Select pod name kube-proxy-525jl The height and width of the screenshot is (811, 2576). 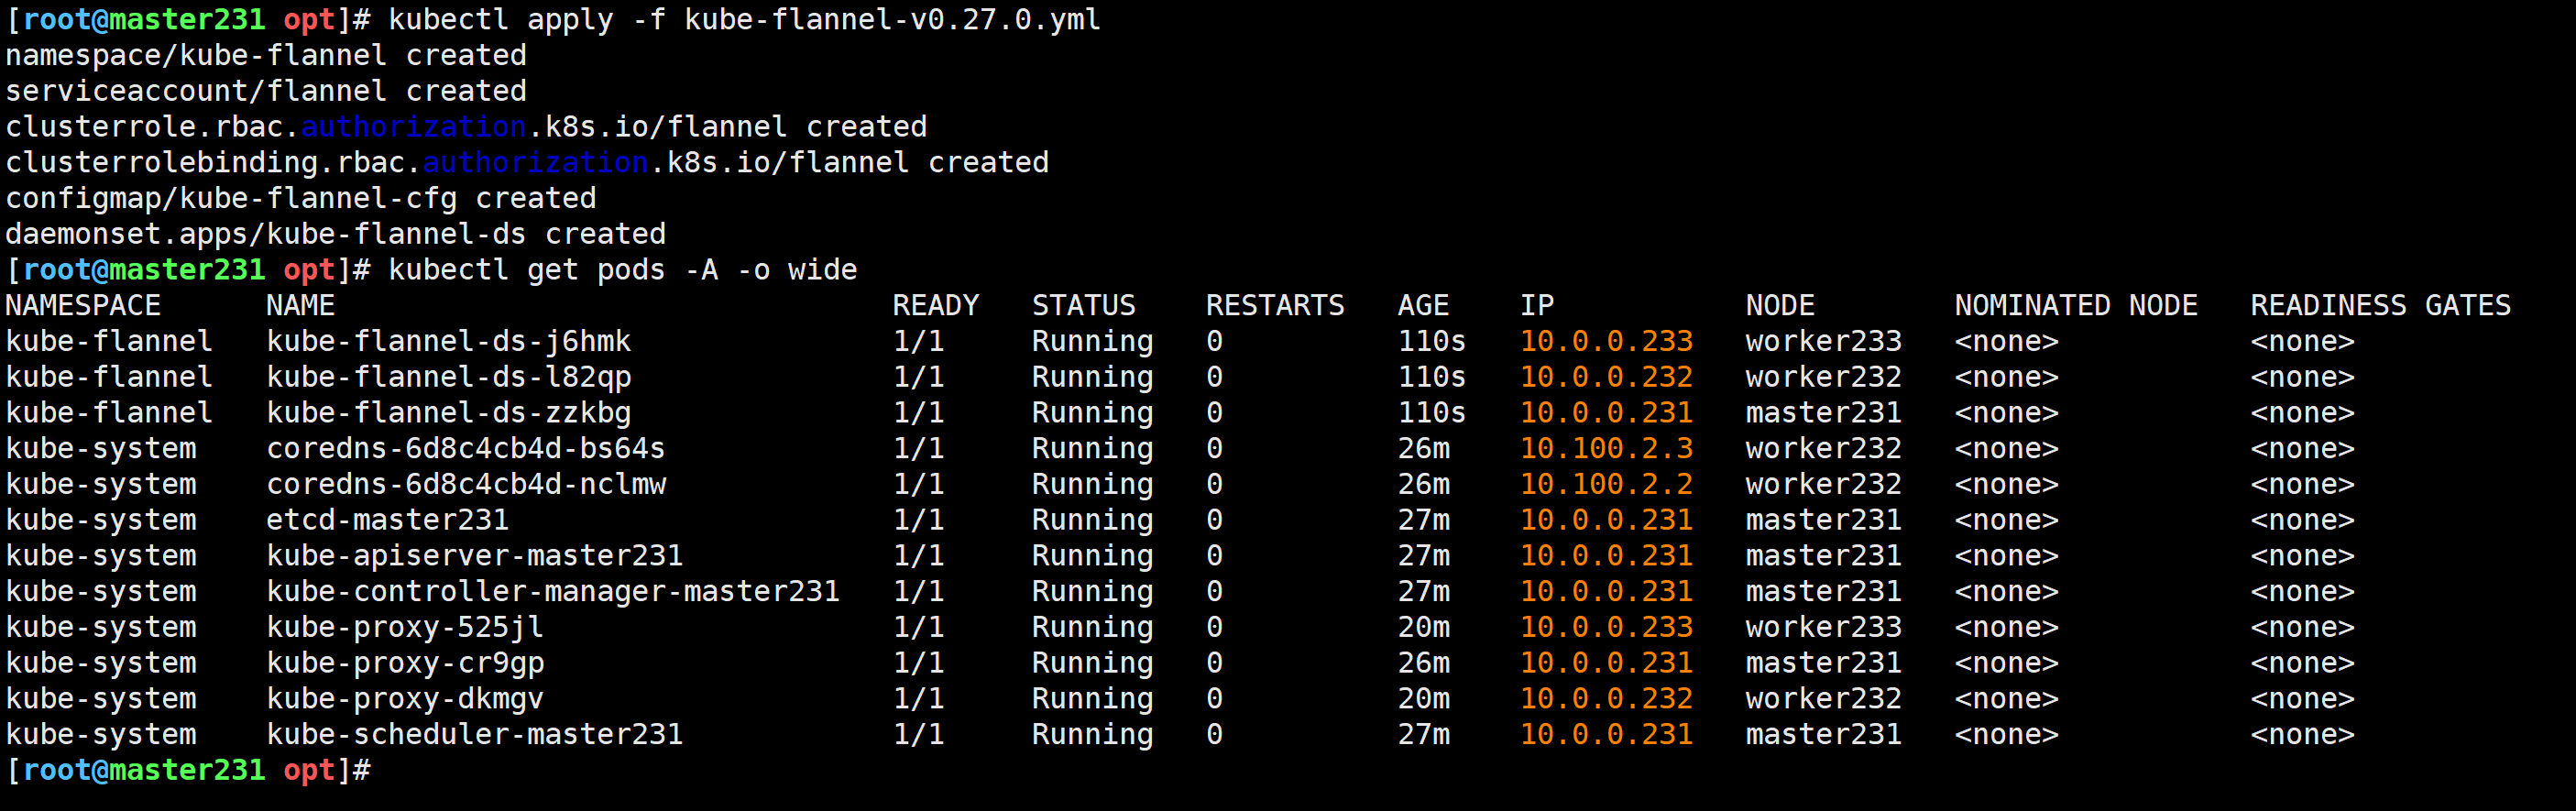coord(405,628)
